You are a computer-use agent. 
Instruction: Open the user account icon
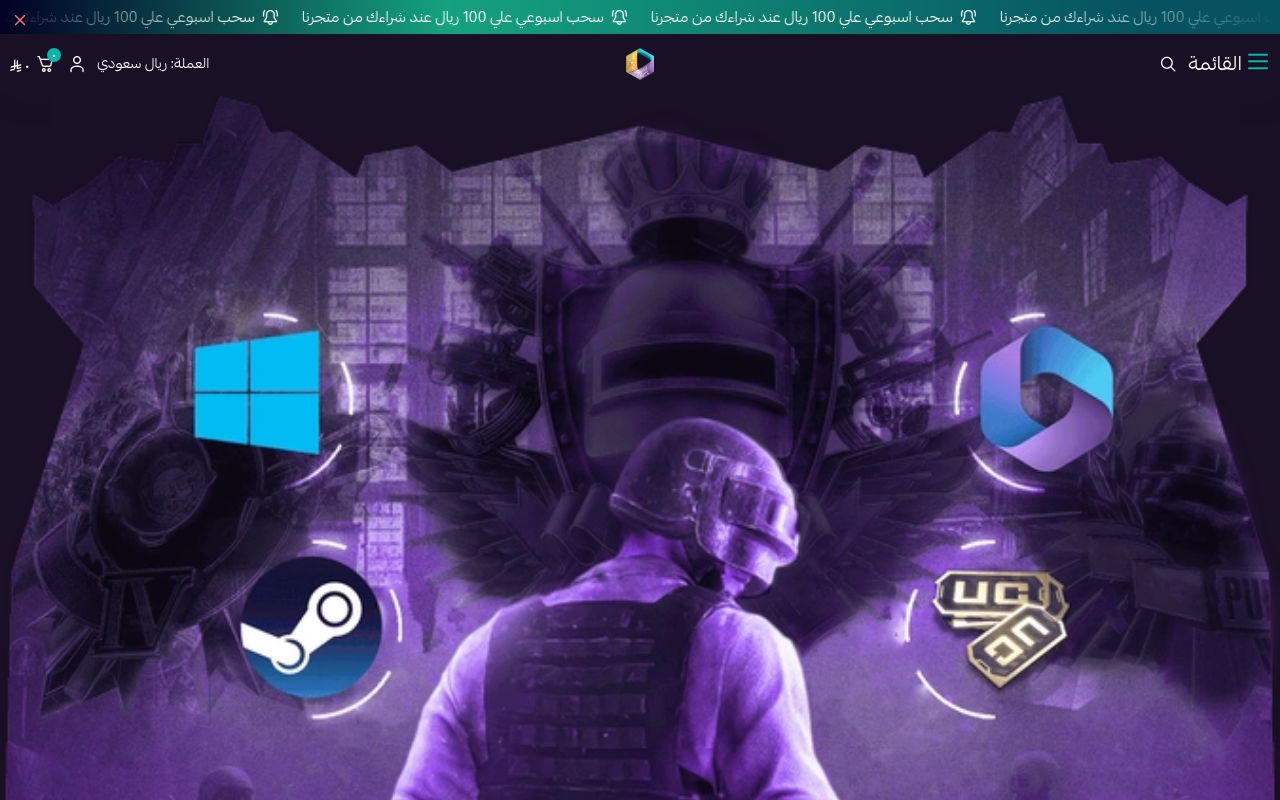(x=77, y=64)
